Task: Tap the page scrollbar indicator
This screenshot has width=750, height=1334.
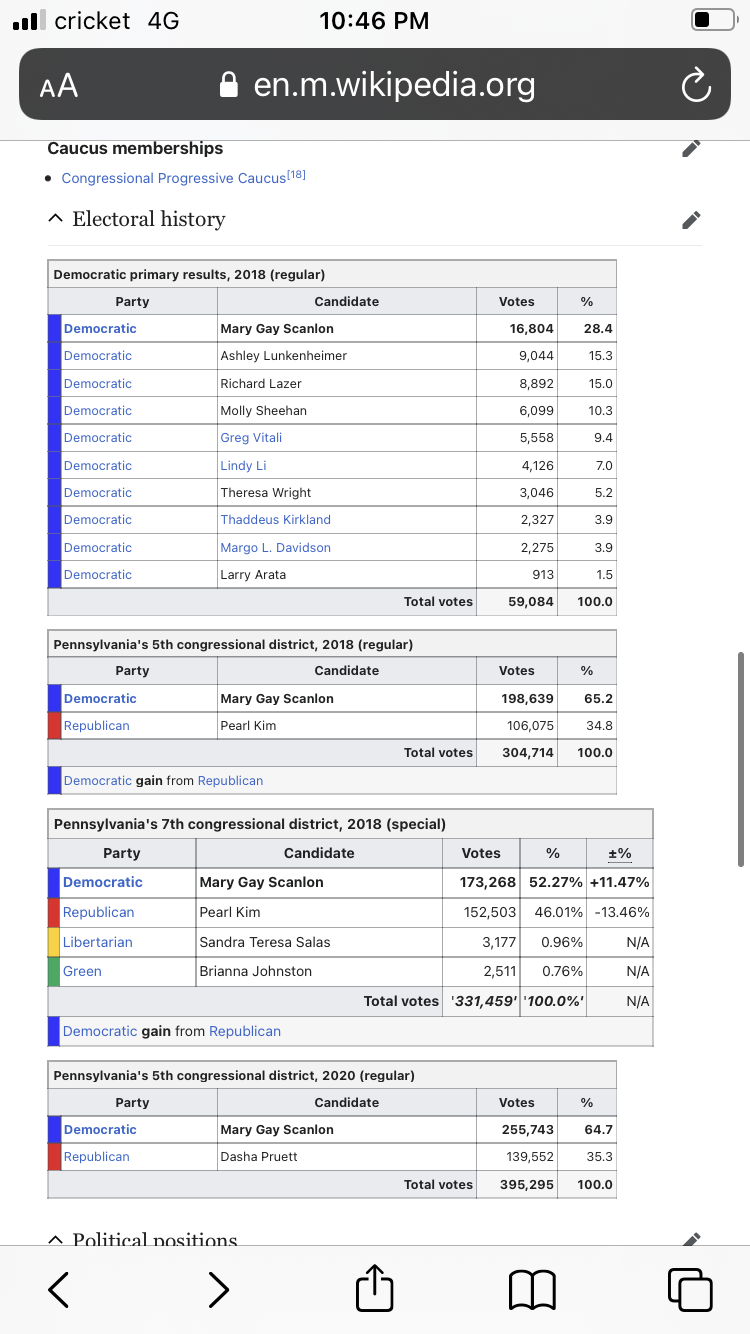Action: click(x=741, y=760)
